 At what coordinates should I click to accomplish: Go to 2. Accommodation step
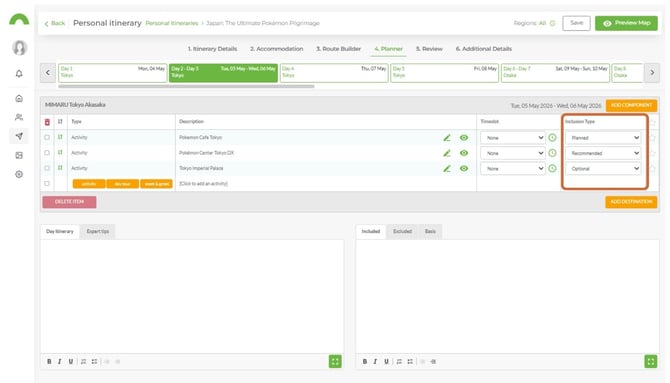[x=276, y=49]
